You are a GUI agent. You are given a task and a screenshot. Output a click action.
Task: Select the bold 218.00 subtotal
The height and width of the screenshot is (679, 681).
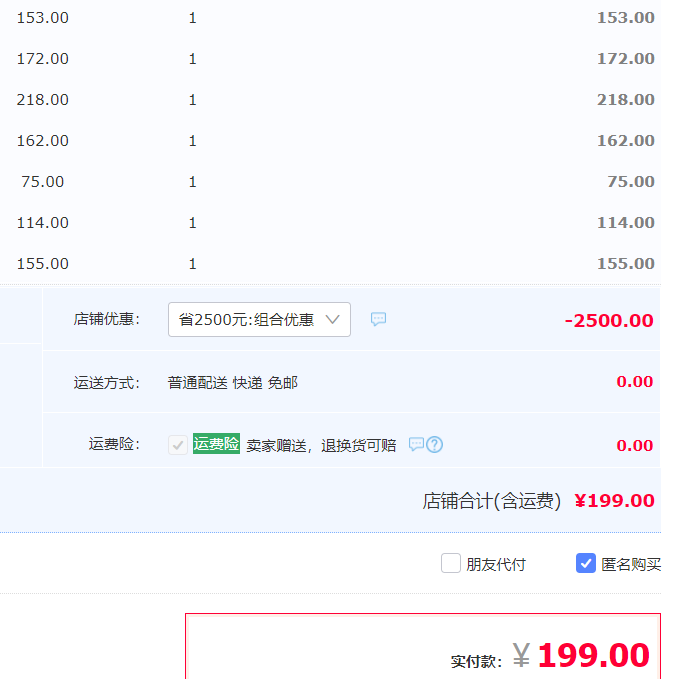pos(625,100)
